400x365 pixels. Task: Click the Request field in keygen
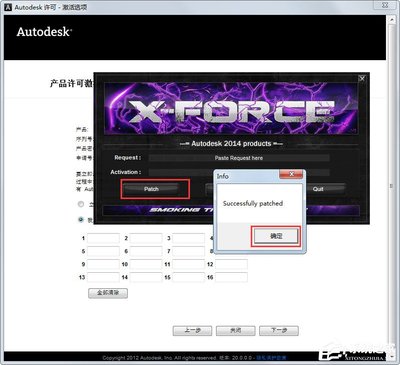click(239, 158)
